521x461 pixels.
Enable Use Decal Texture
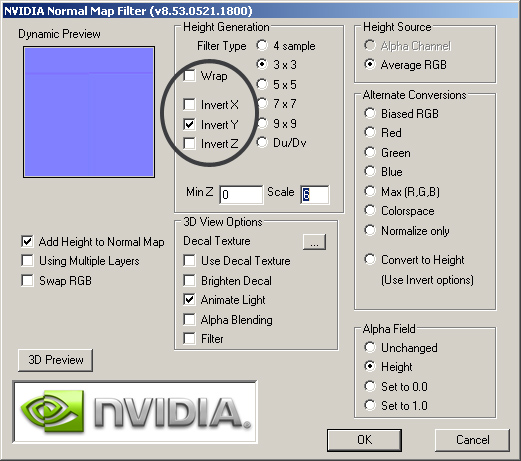pyautogui.click(x=189, y=260)
